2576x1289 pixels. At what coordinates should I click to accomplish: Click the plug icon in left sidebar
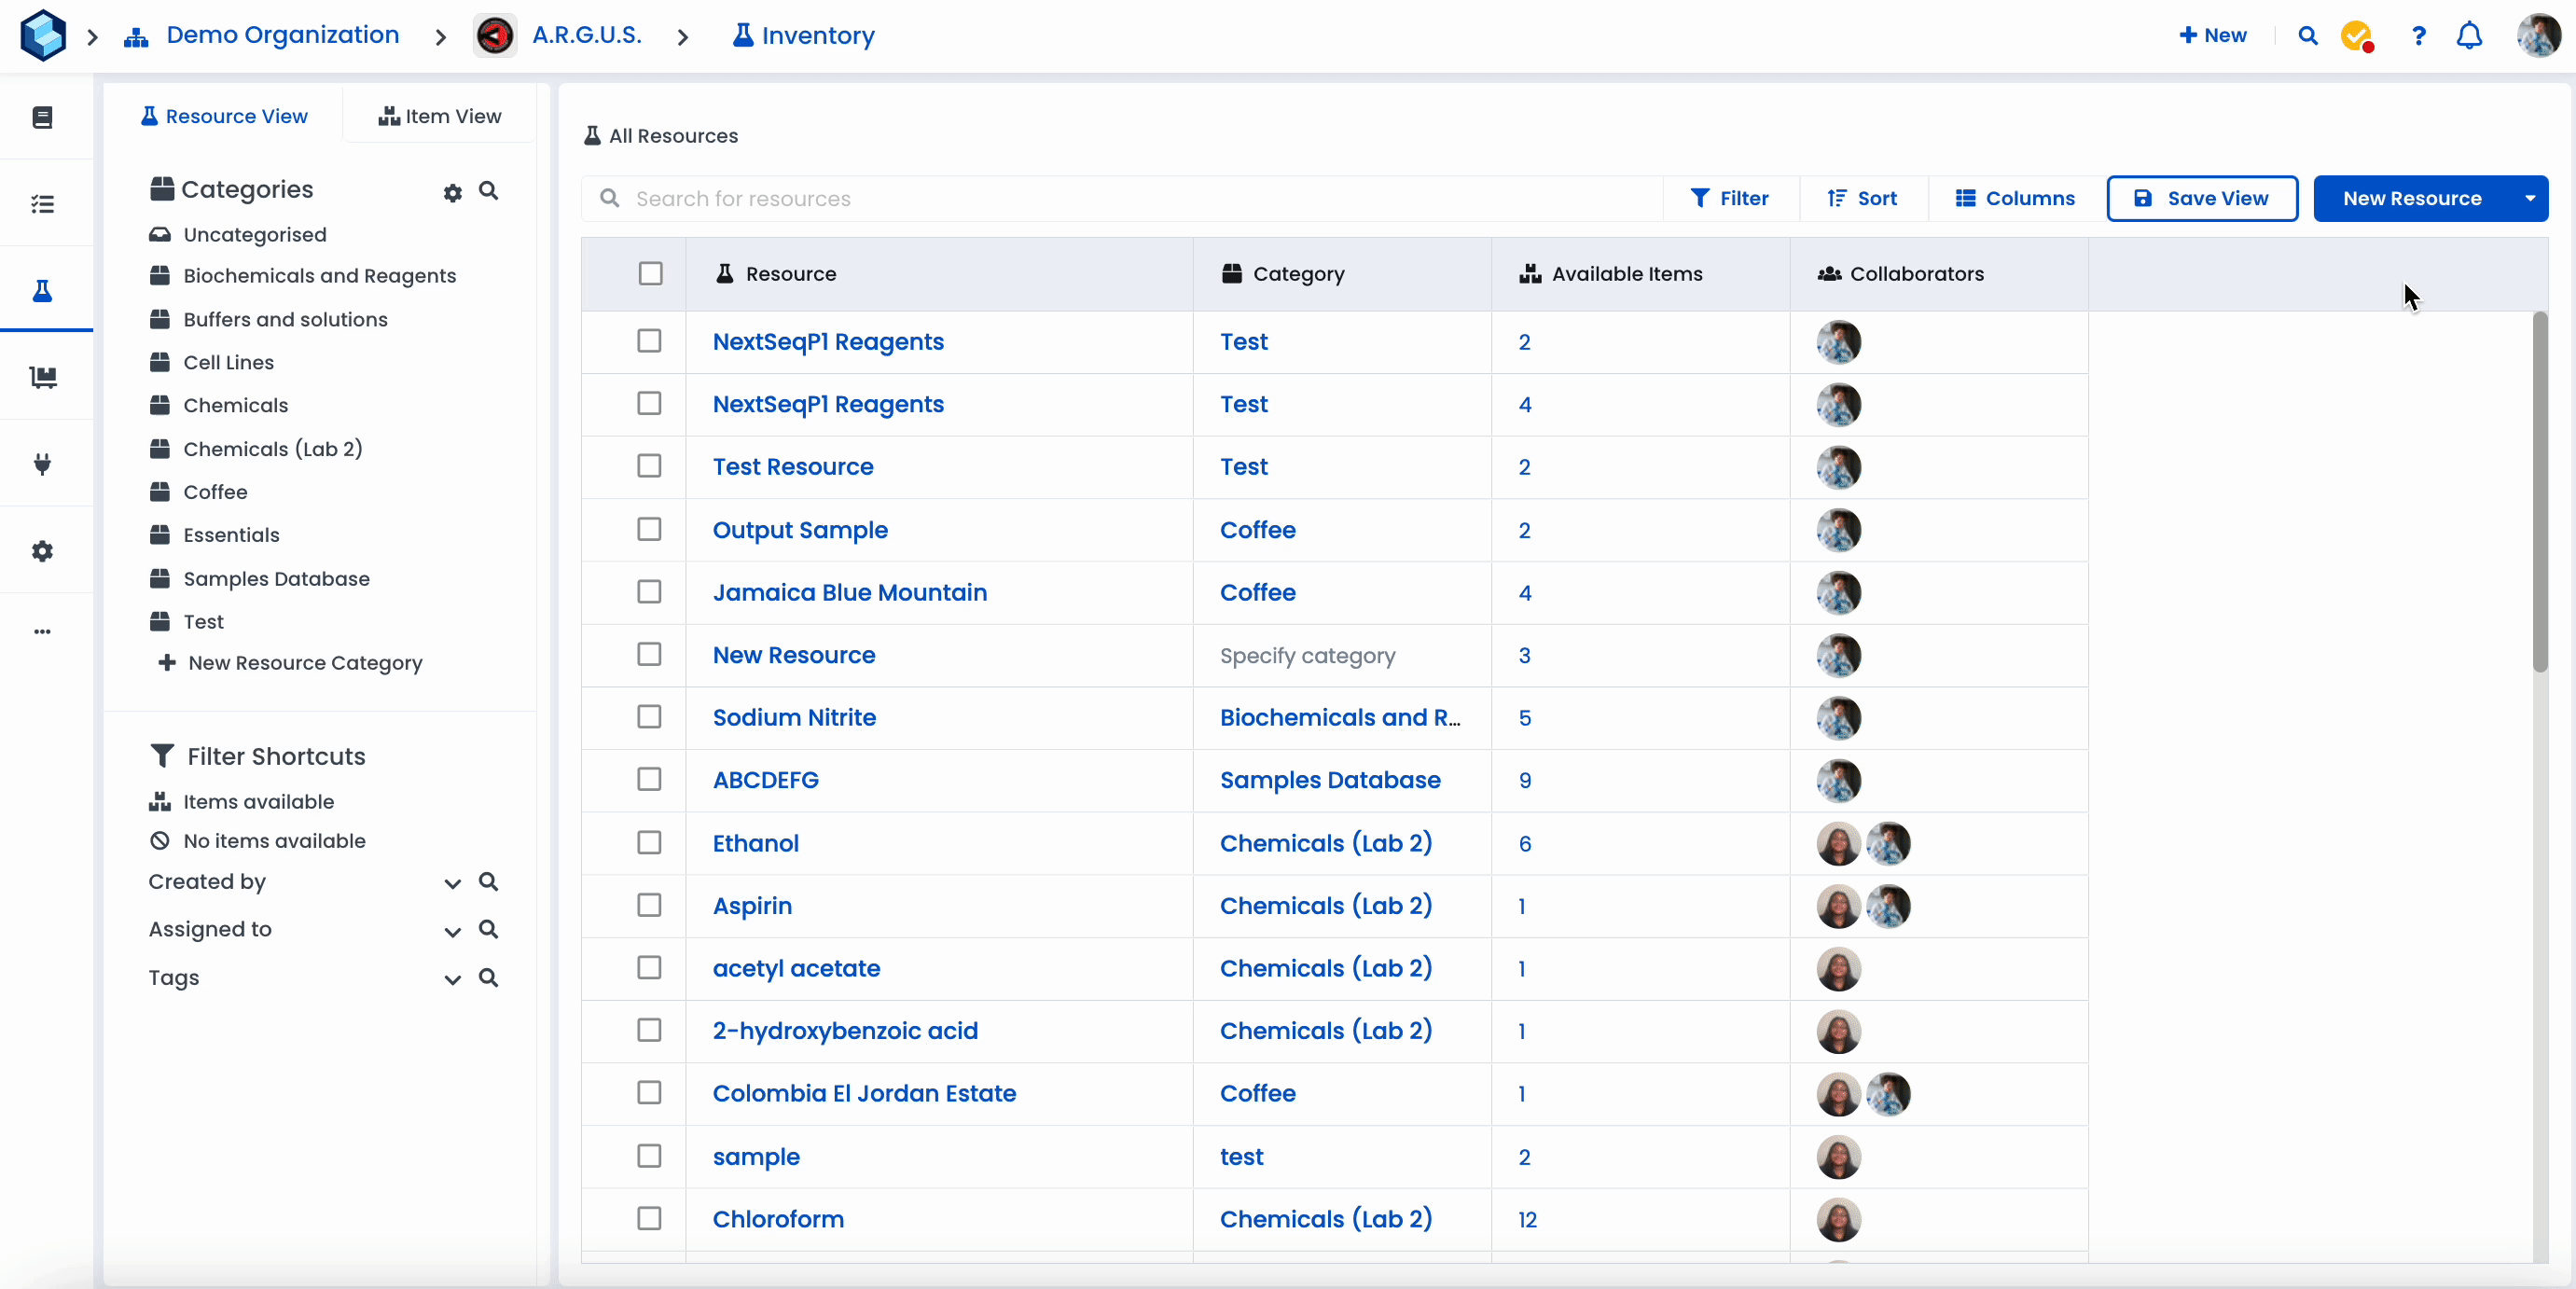pos(42,464)
